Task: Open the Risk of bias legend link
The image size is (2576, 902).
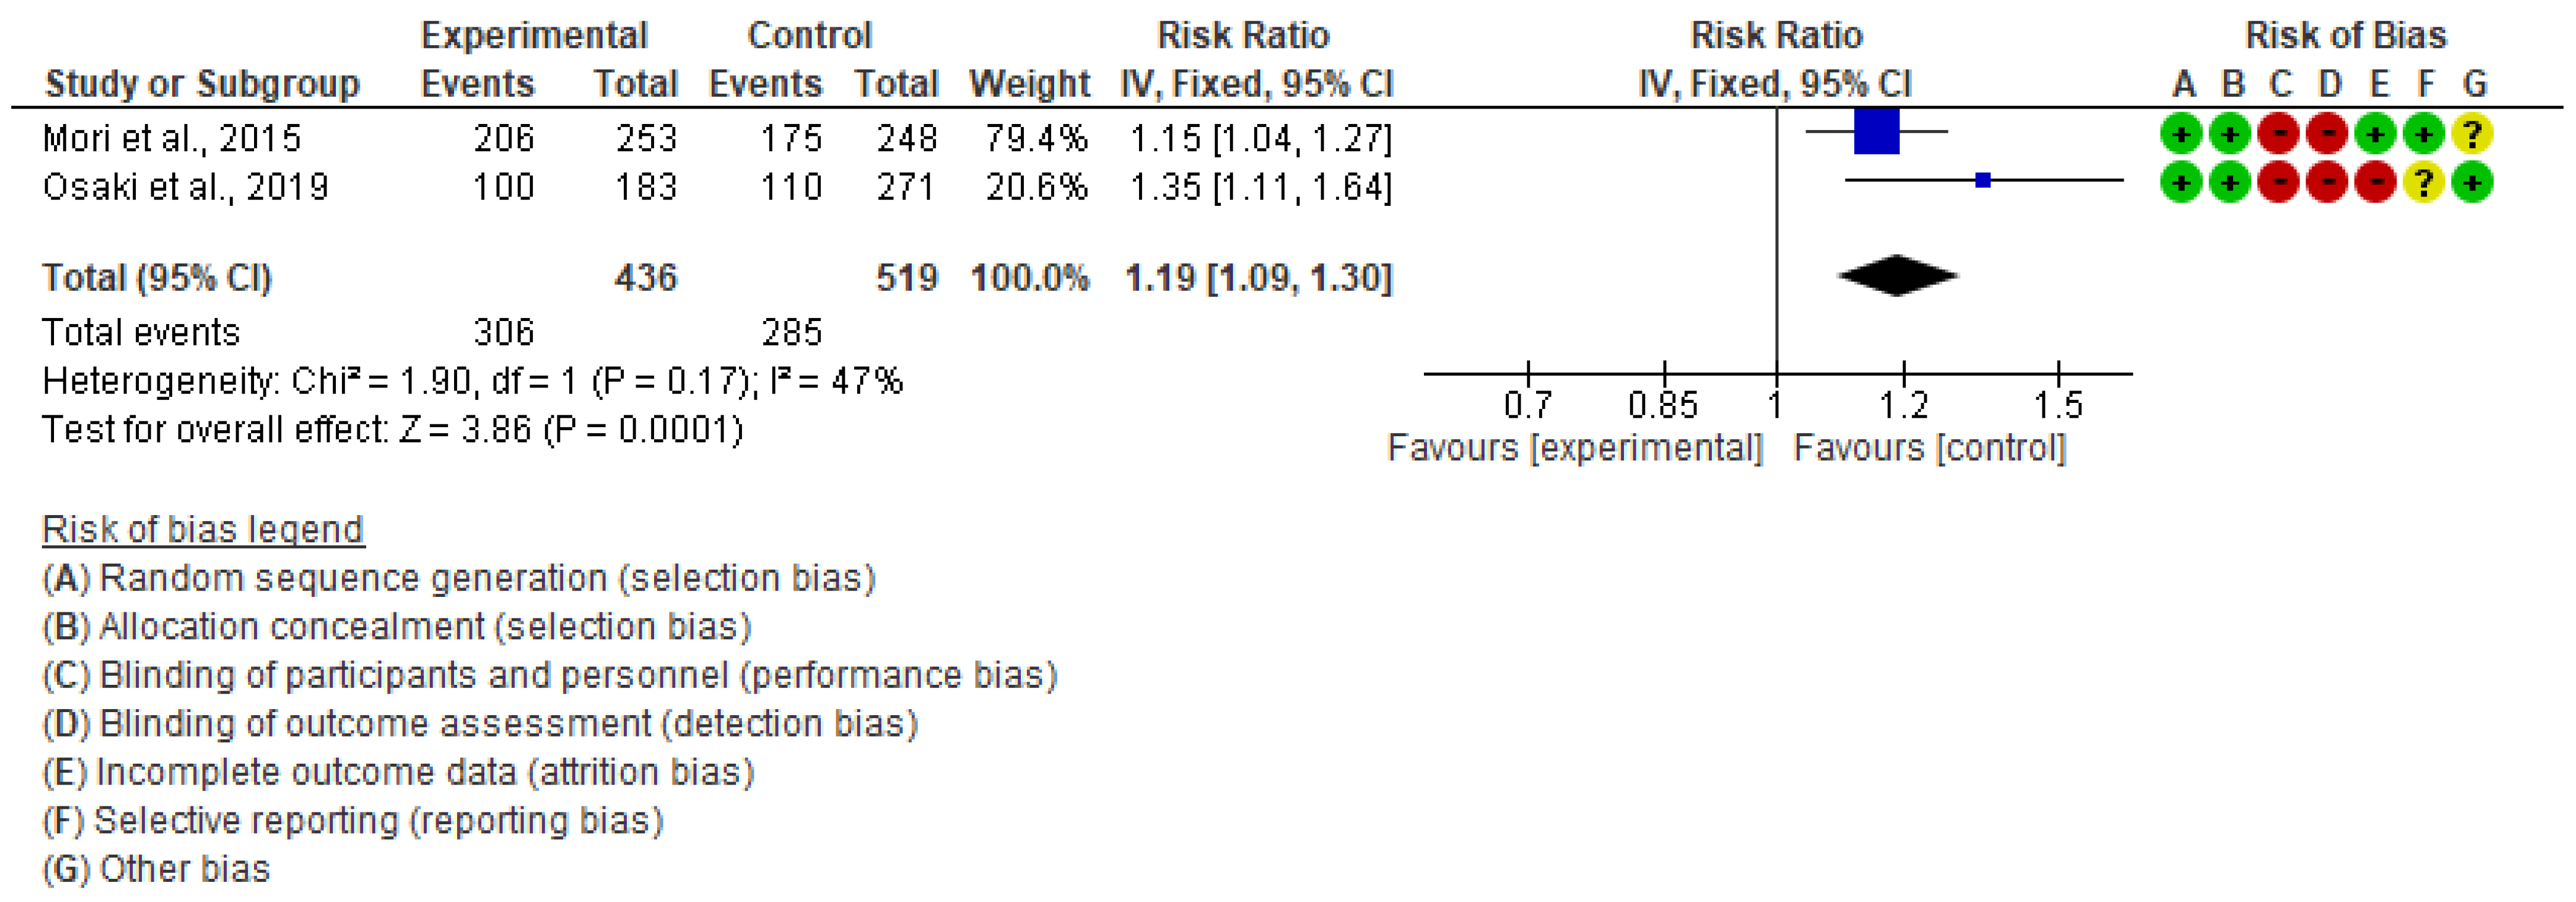Action: pos(203,529)
